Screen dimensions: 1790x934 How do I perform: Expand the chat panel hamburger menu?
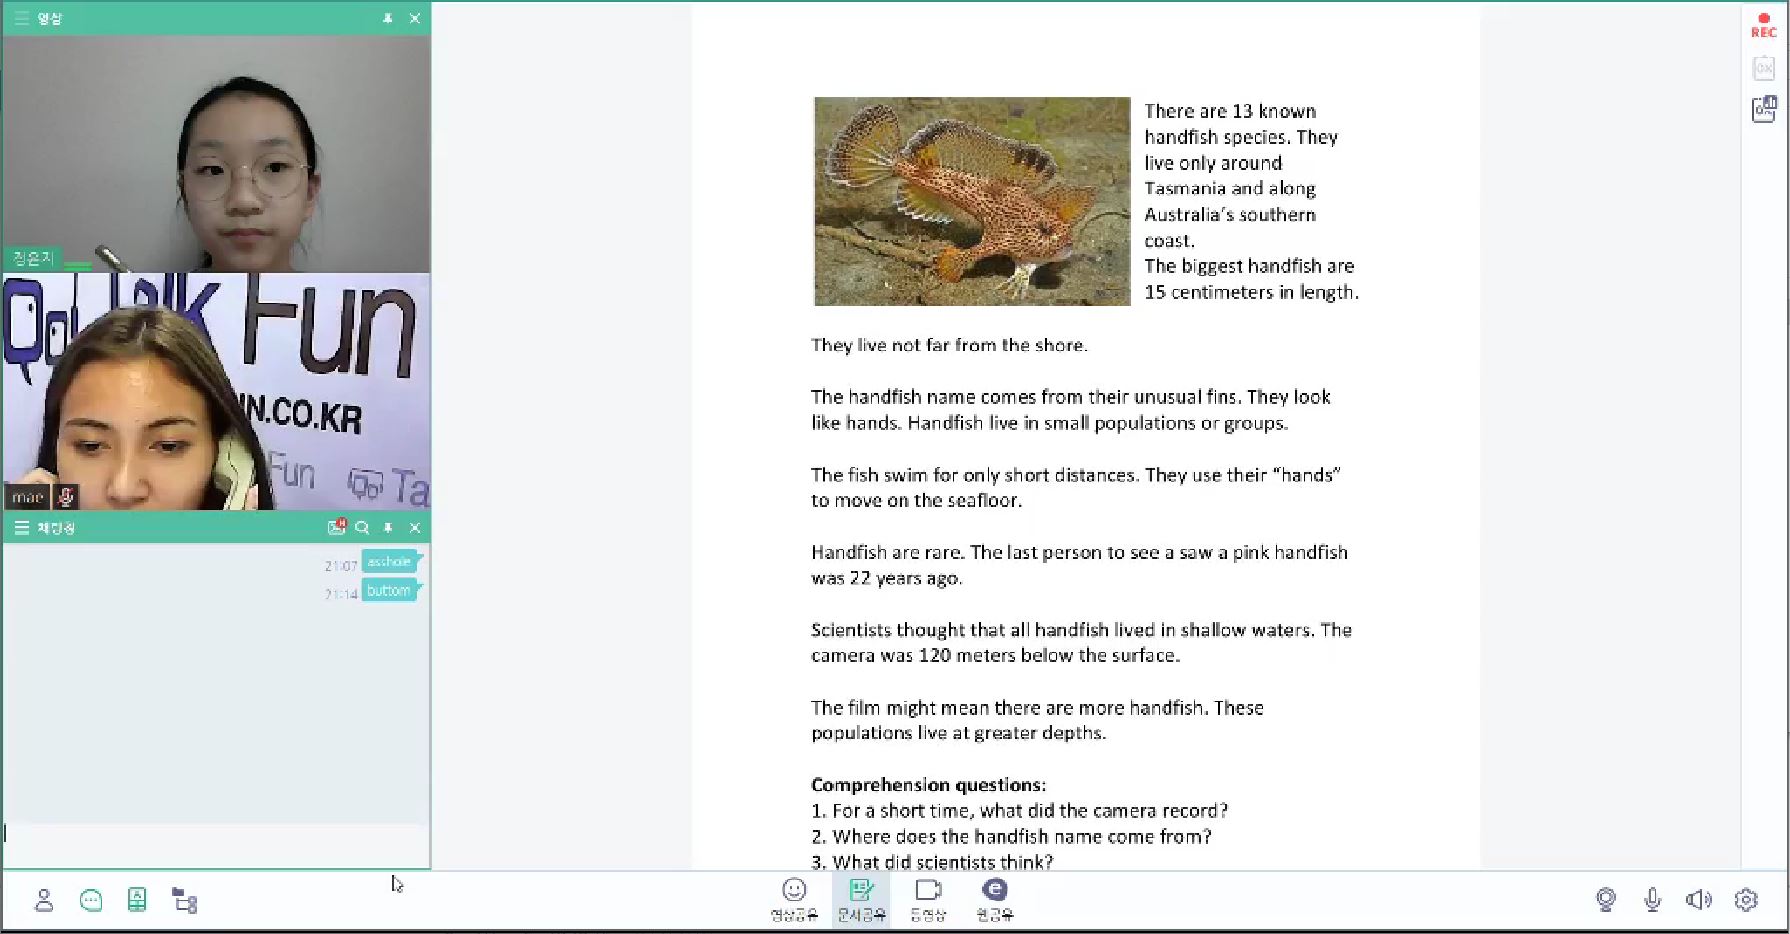(21, 527)
